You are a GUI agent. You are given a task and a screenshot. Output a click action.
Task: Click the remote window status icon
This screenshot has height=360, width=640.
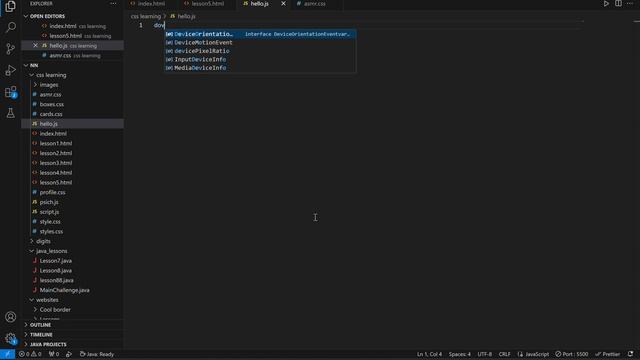(x=7, y=354)
